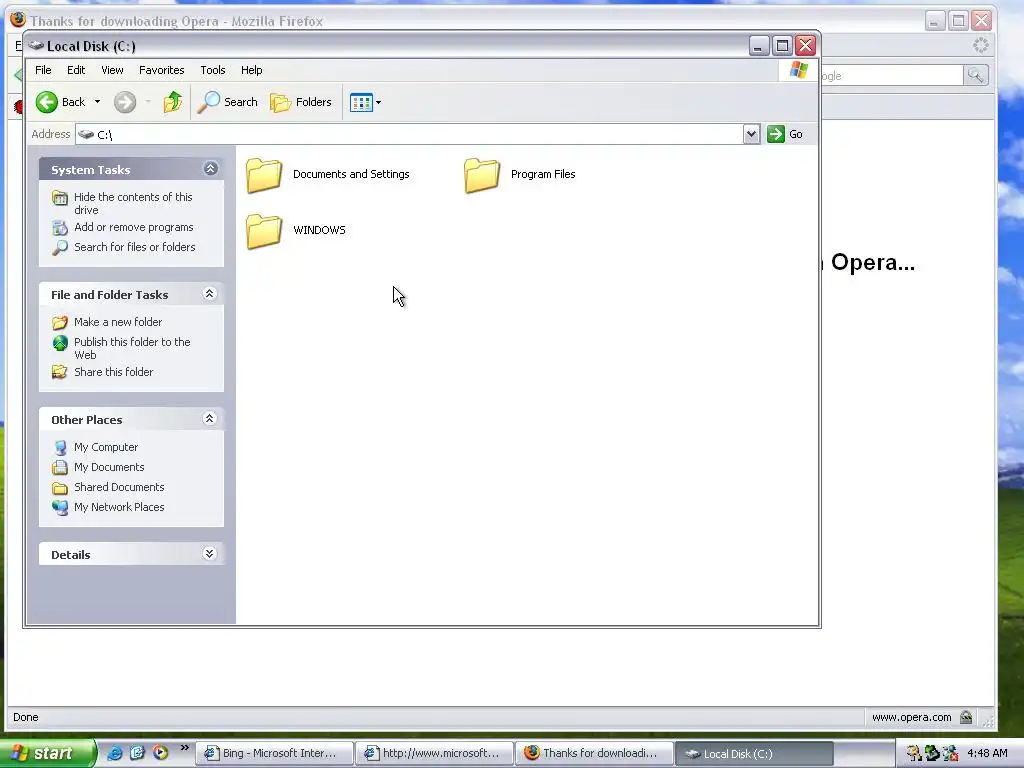The width and height of the screenshot is (1024, 768).
Task: Open the File menu
Action: (x=43, y=70)
